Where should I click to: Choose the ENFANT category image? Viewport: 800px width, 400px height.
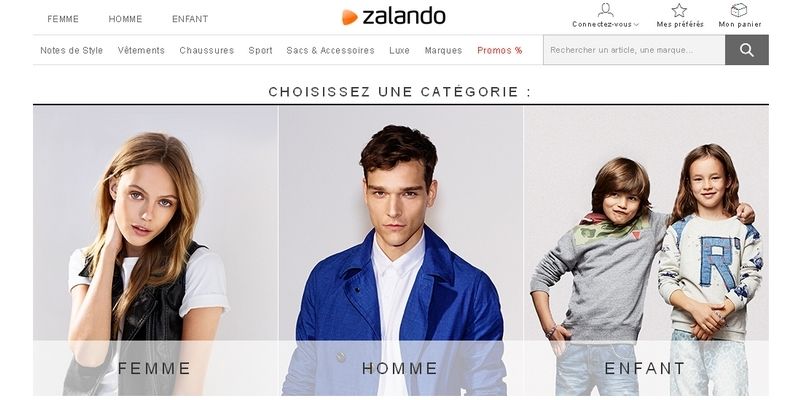point(646,251)
